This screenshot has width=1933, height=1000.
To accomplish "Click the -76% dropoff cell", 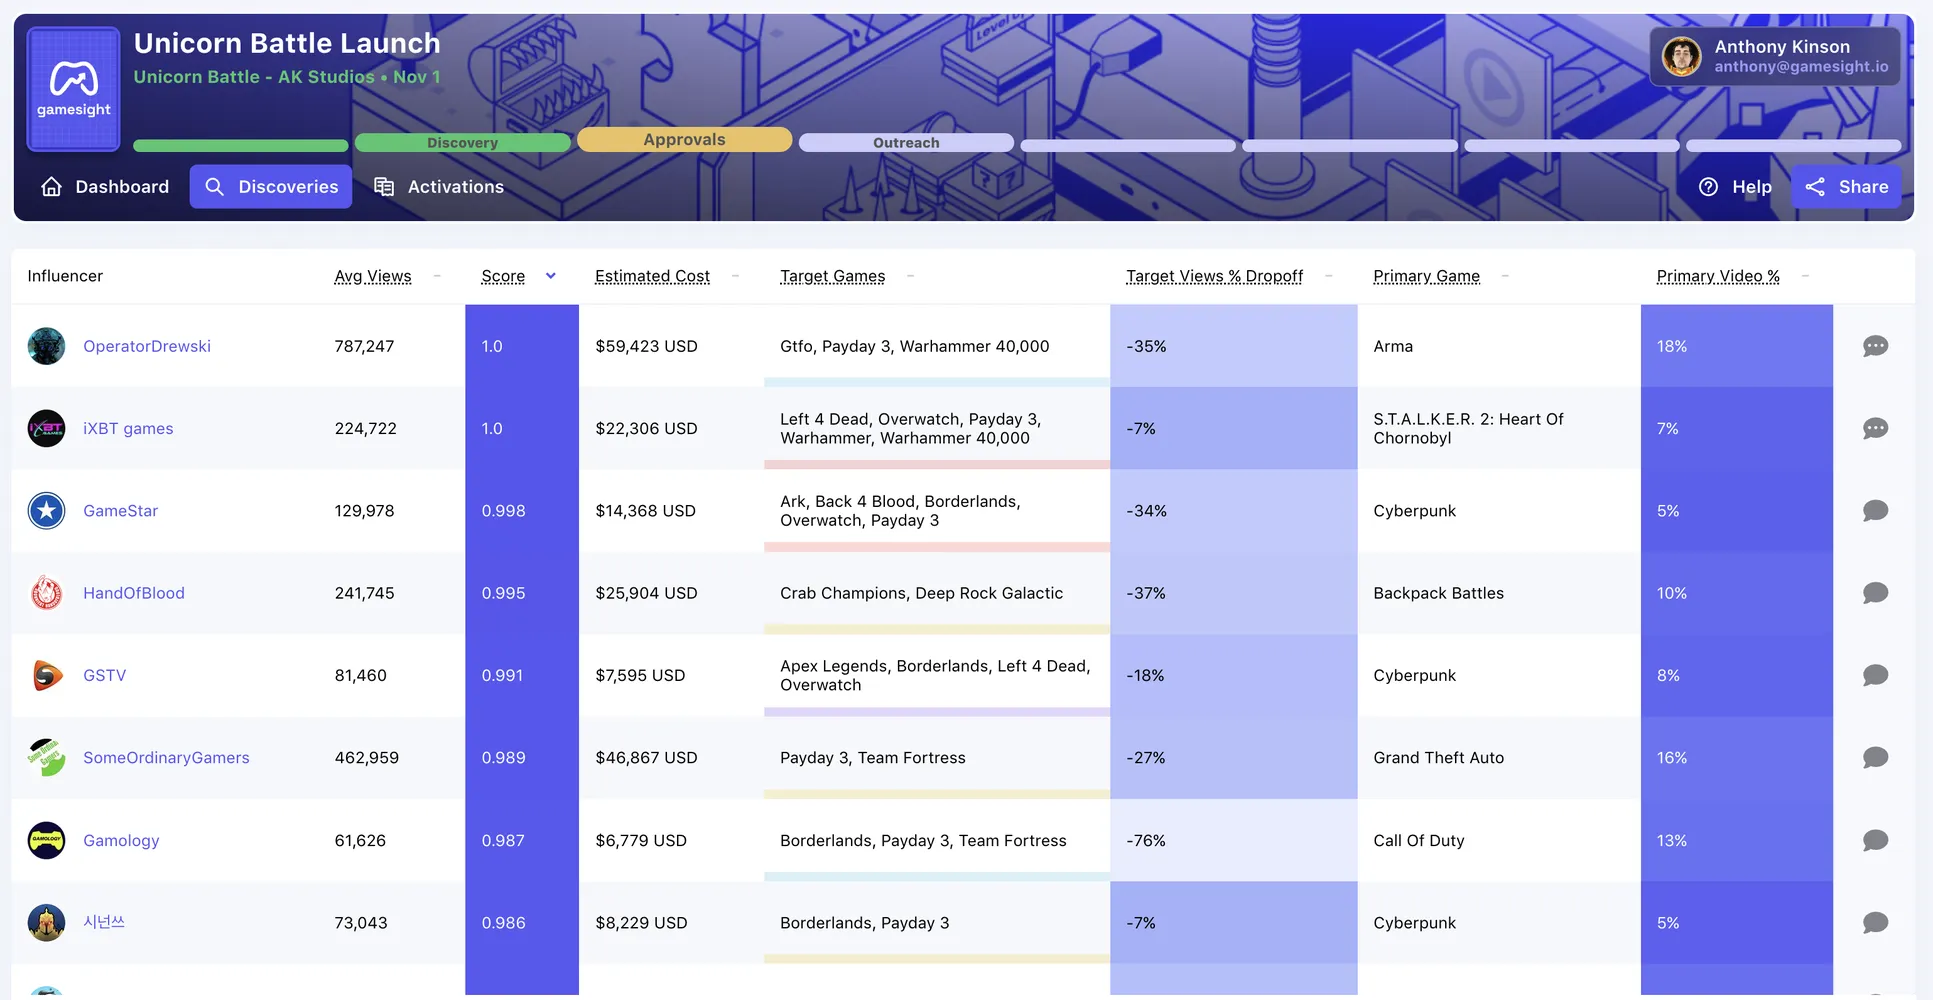I will 1234,840.
